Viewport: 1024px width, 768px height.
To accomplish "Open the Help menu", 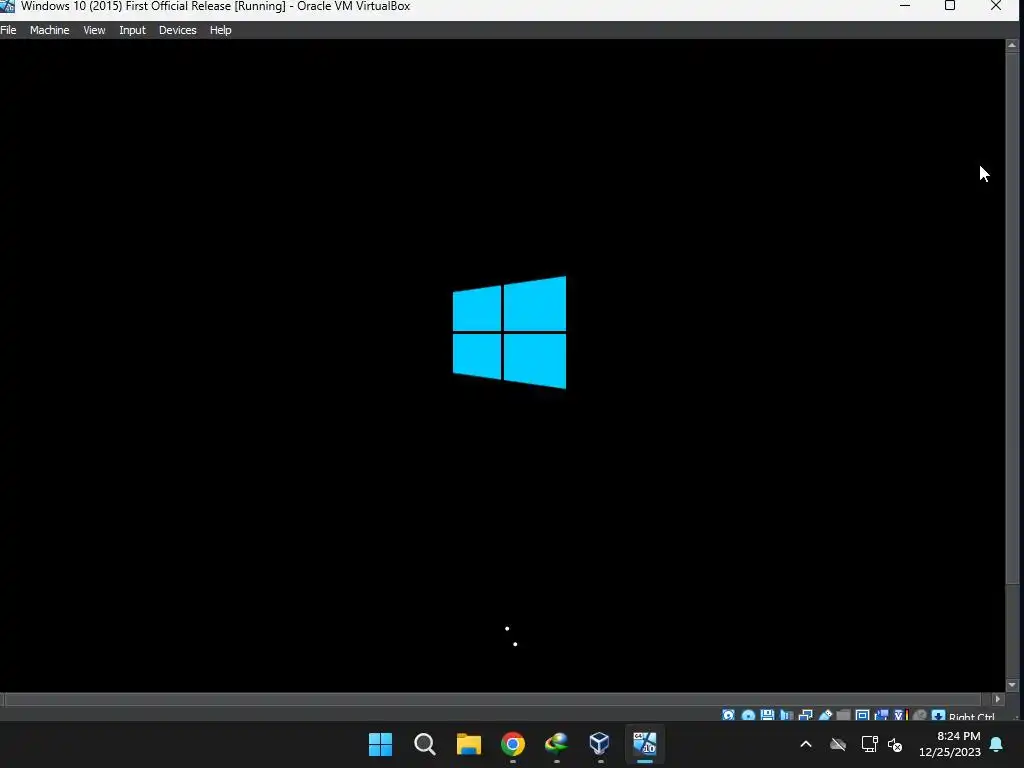I will click(x=221, y=30).
